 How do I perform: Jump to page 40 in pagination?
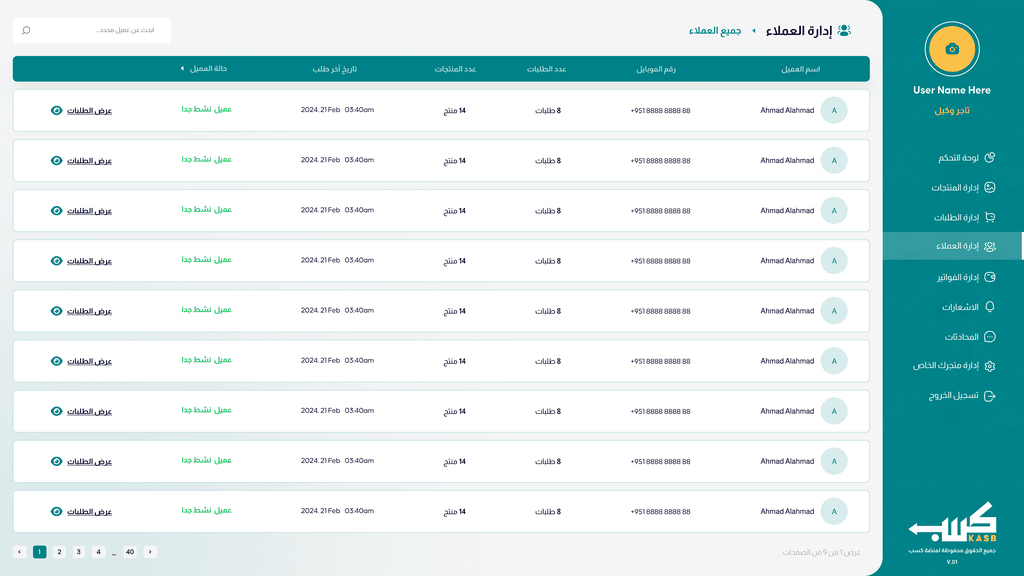pos(130,552)
